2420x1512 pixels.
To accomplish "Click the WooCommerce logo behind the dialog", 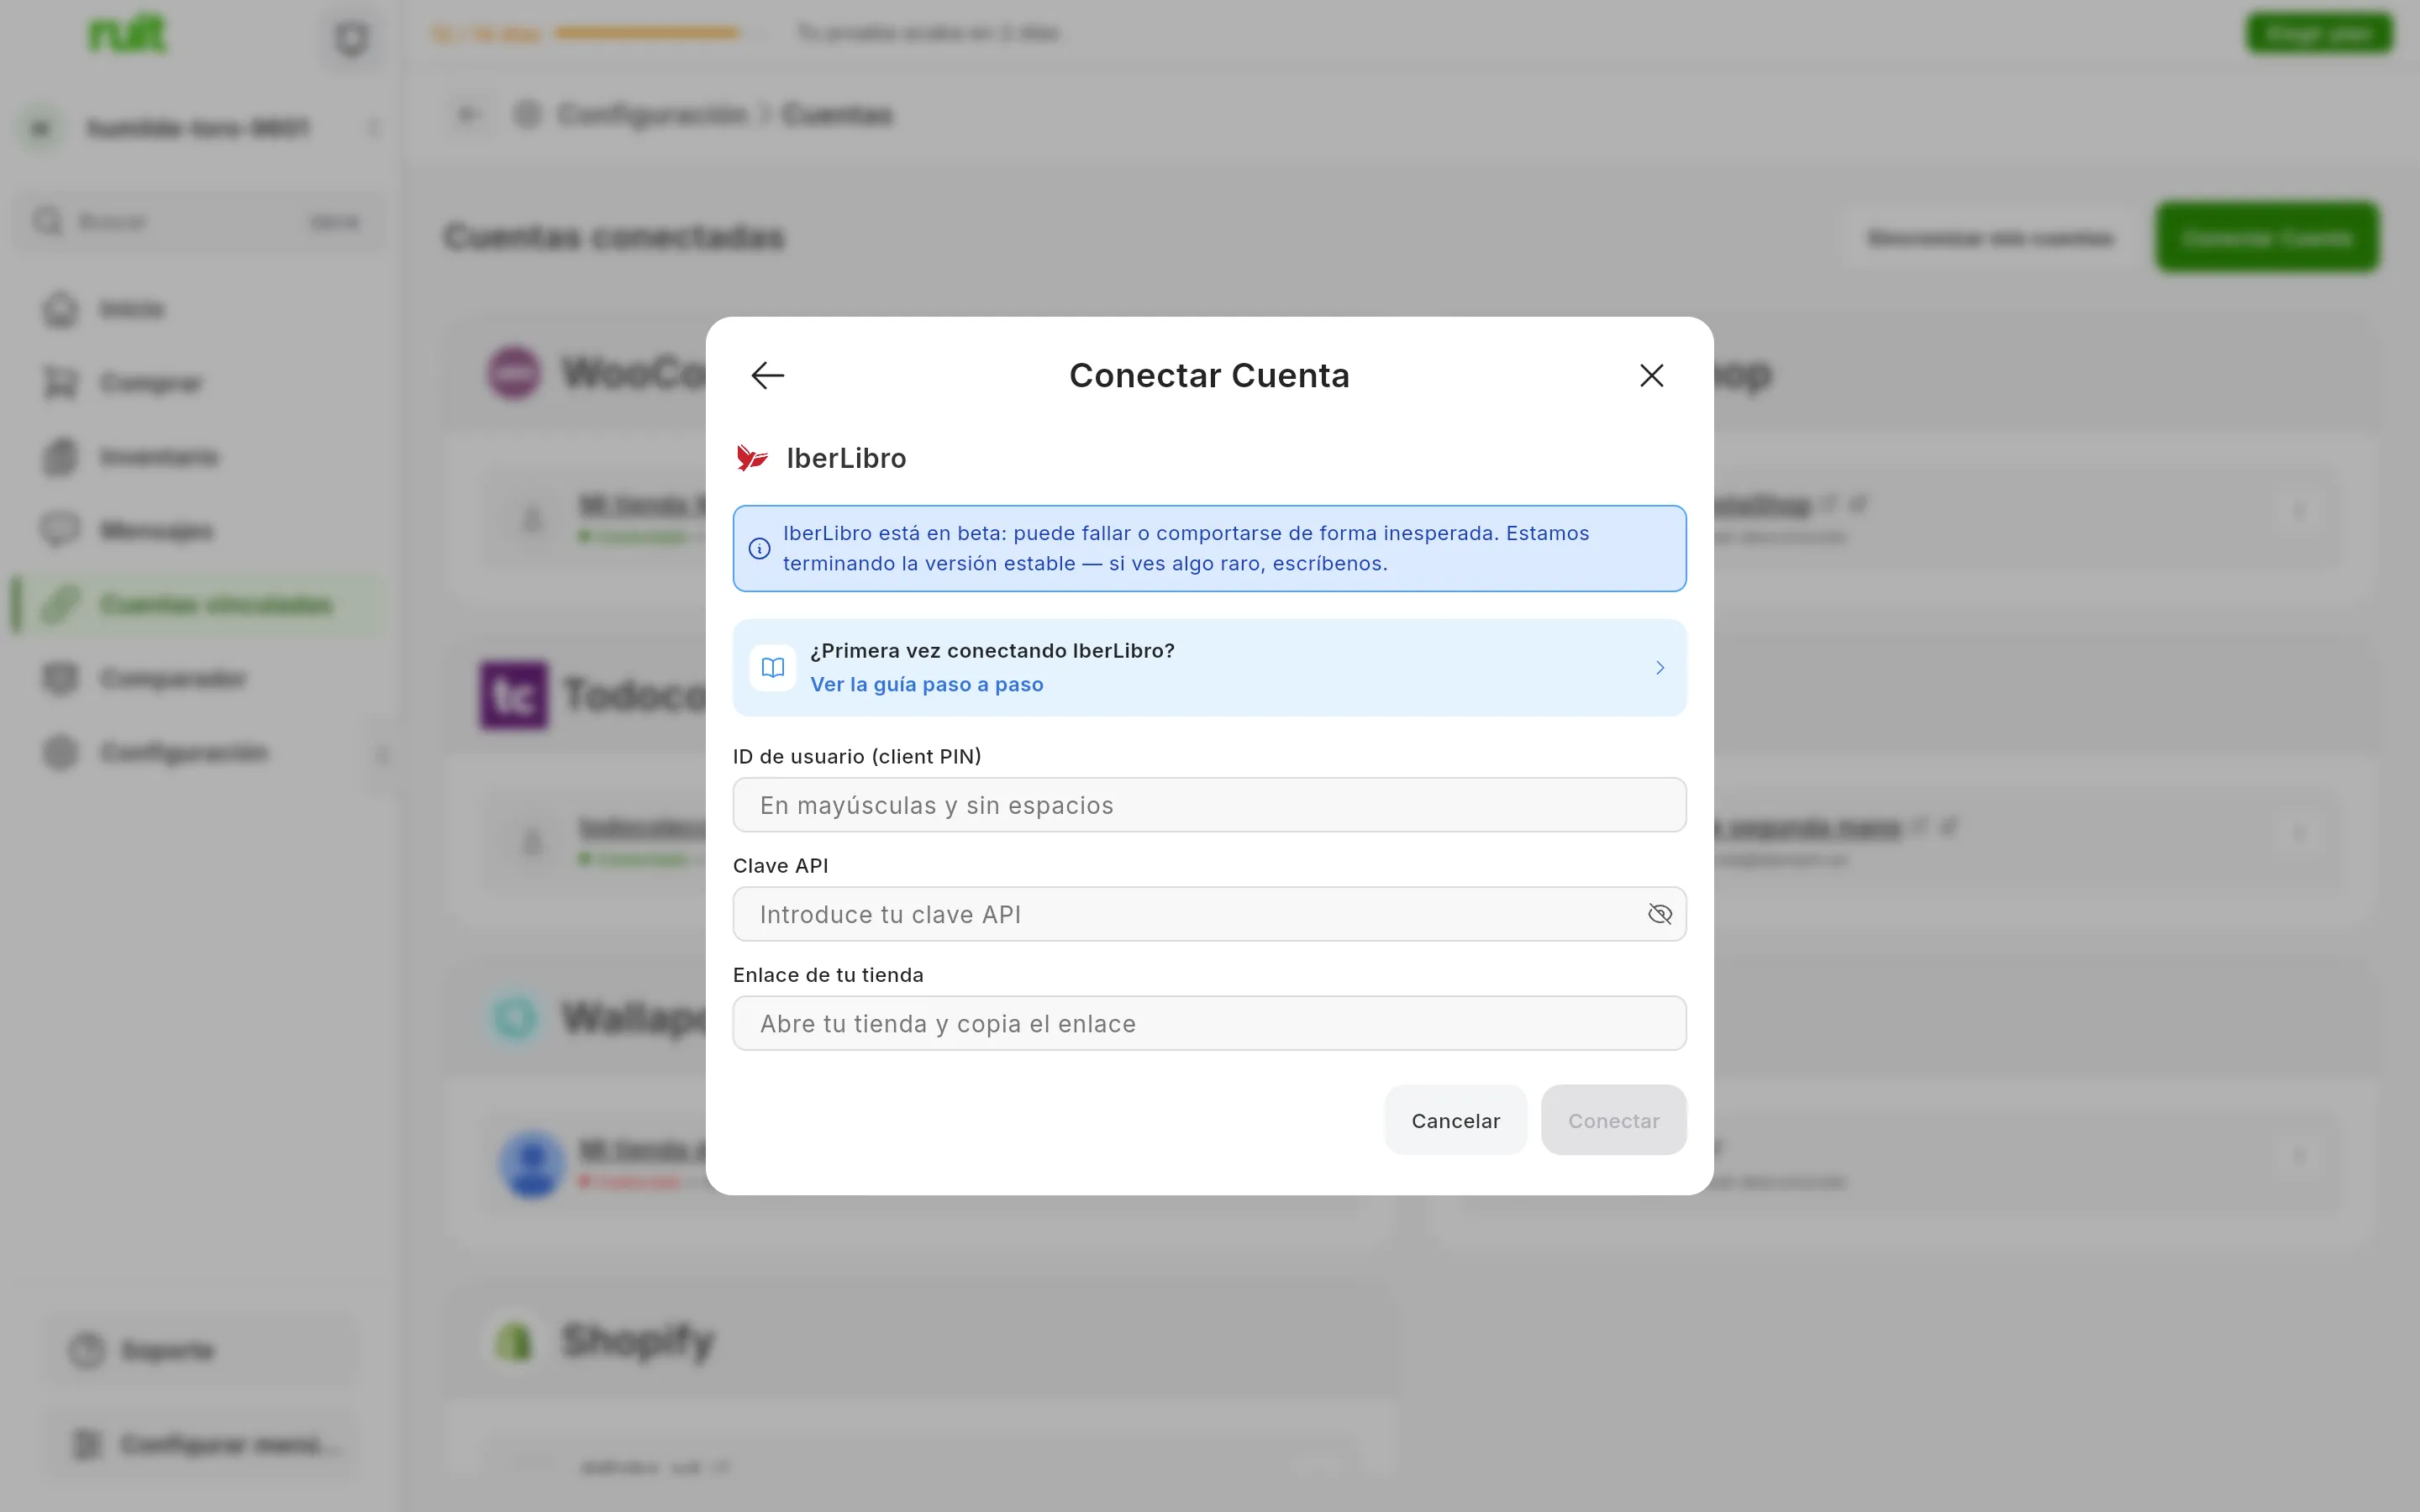I will 513,373.
